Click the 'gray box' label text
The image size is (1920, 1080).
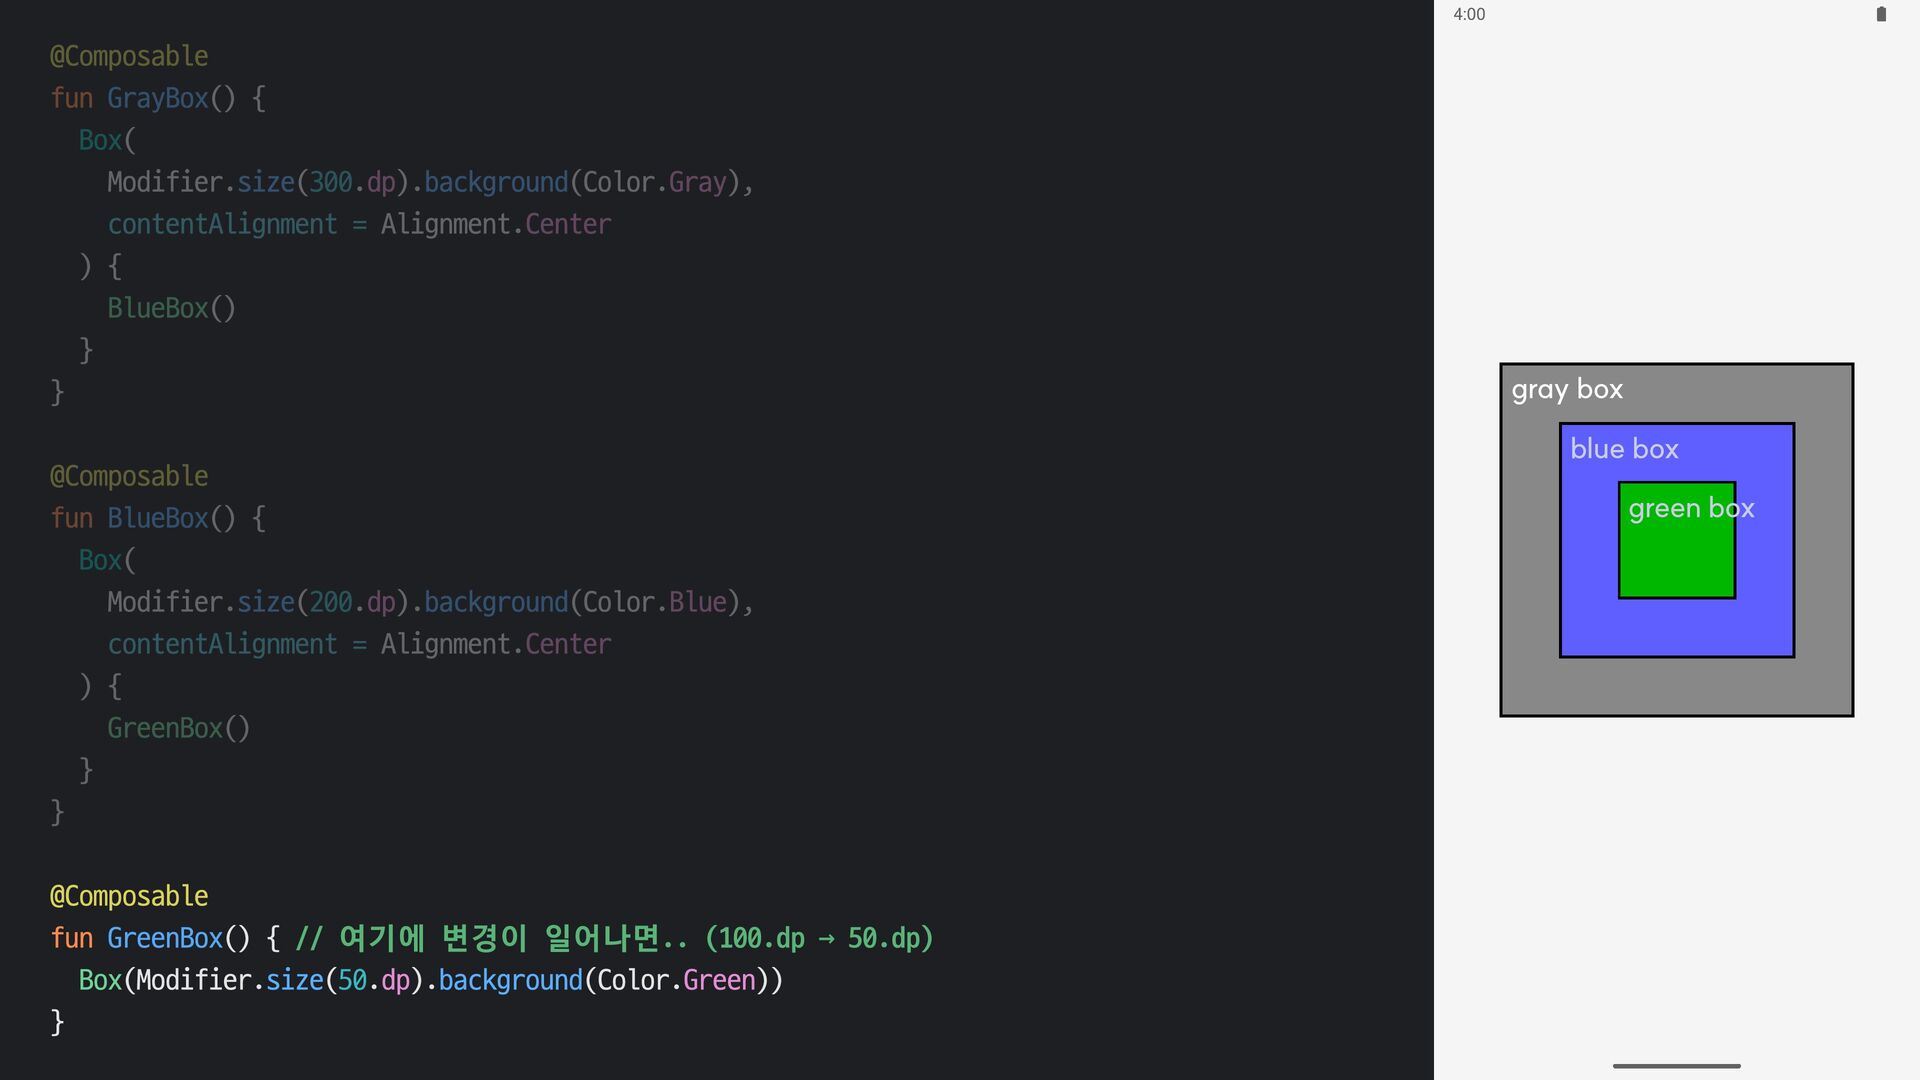click(x=1567, y=390)
